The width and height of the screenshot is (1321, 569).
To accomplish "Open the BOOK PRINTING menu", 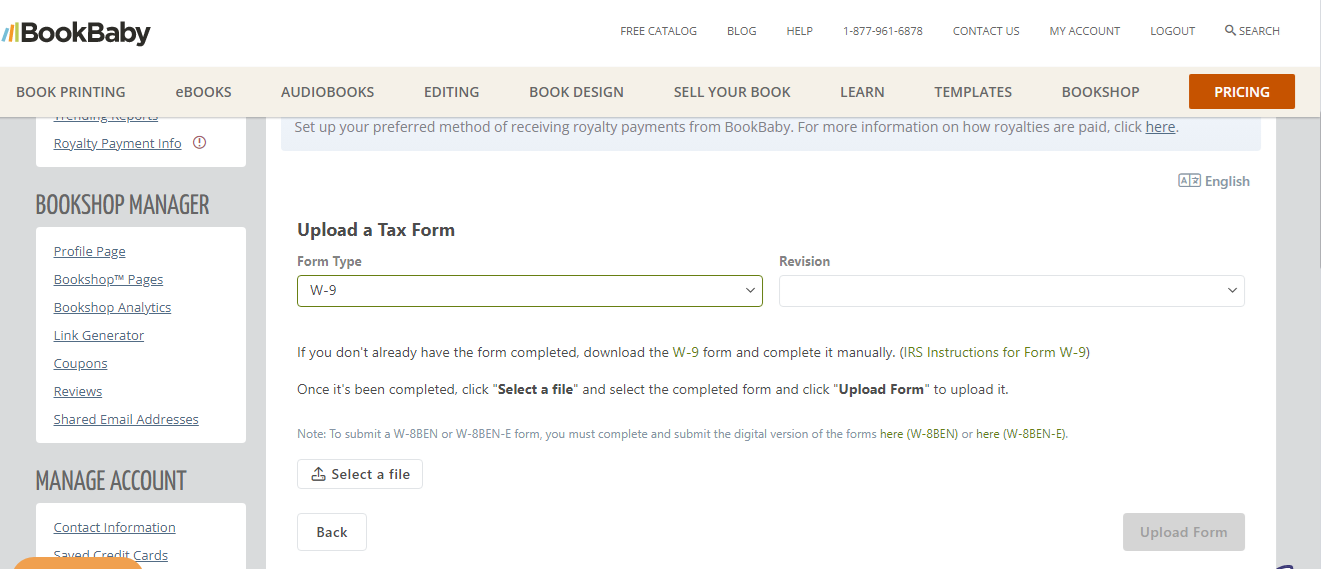I will [x=71, y=92].
